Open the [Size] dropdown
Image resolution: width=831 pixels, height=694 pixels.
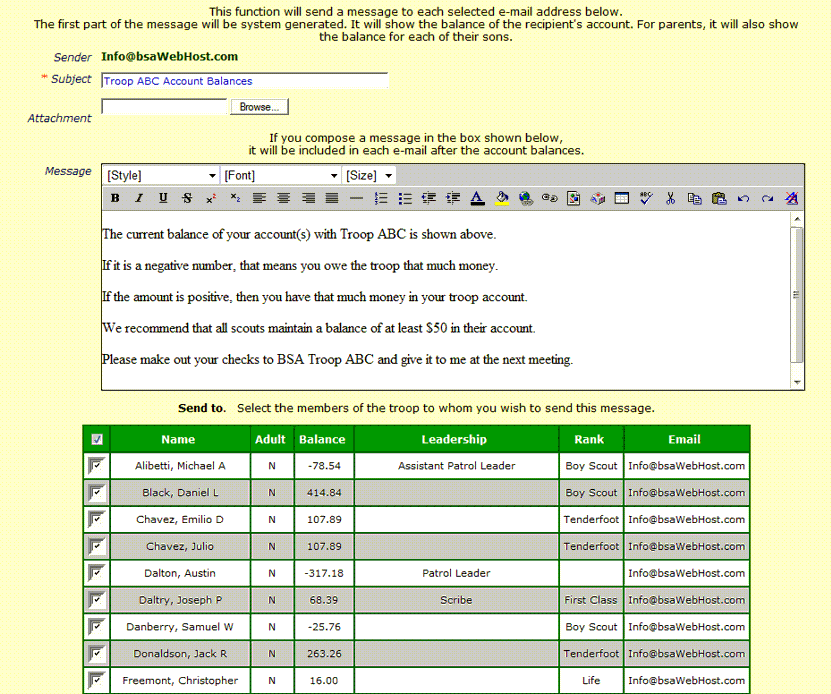pyautogui.click(x=369, y=175)
